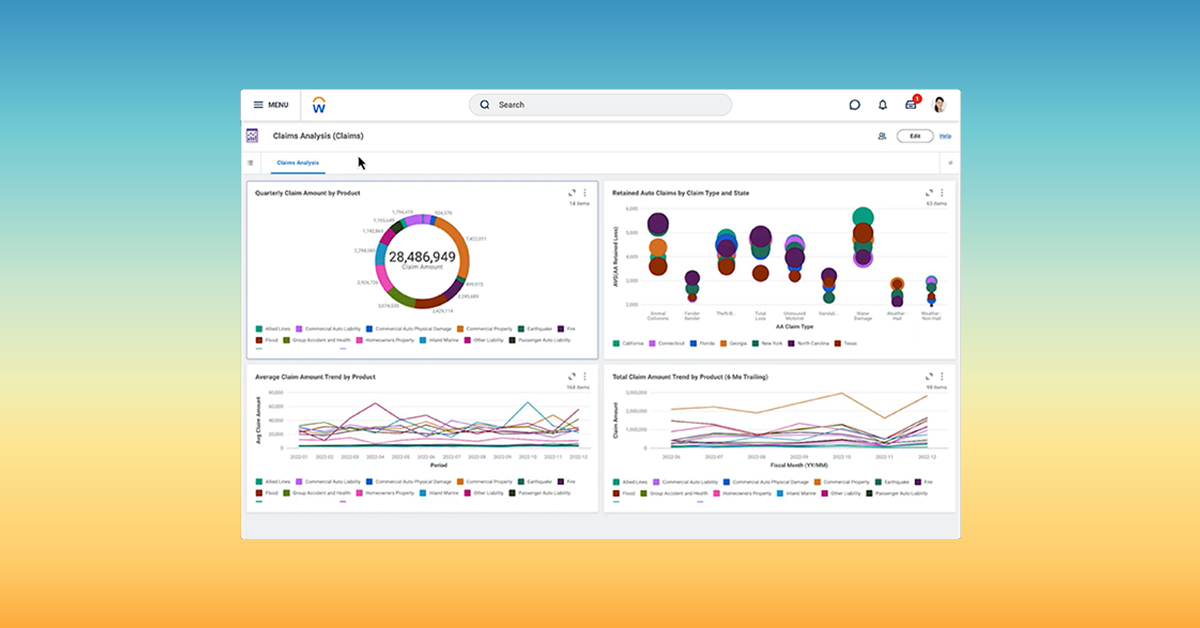This screenshot has width=1200, height=628.
Task: Open options menu of Quarterly Claim Amount chart
Action: [x=585, y=193]
